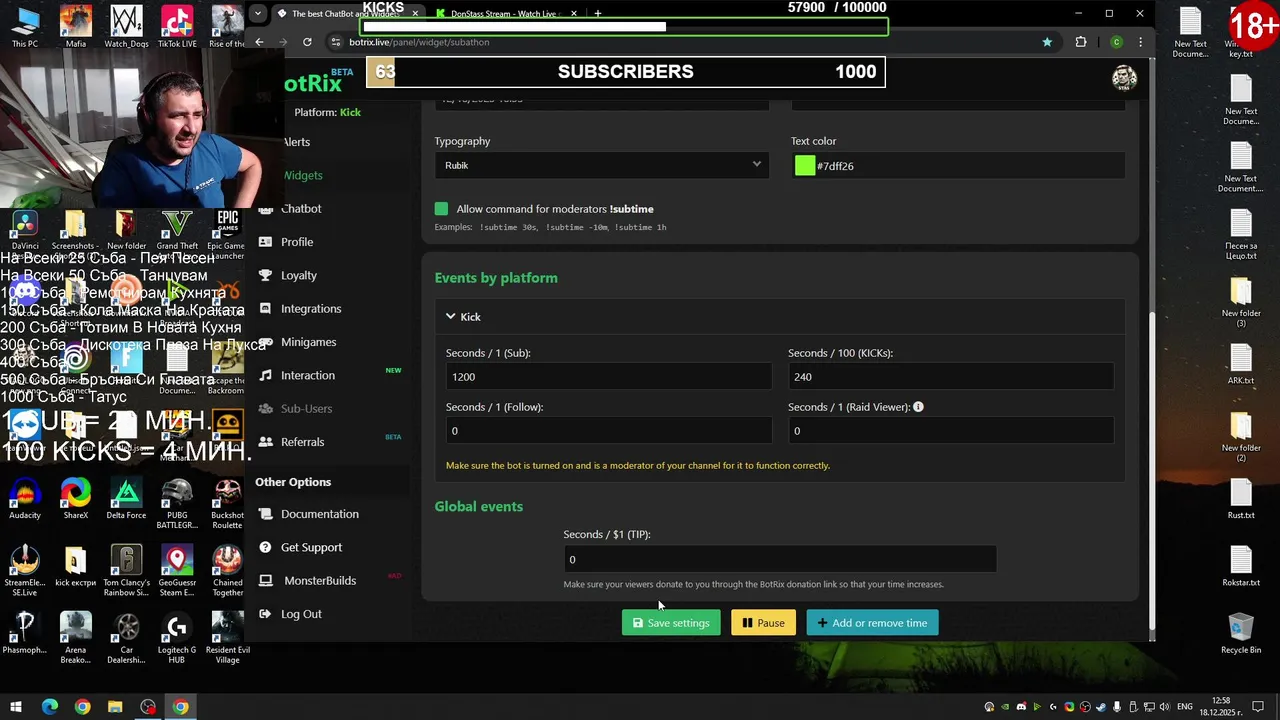Select ShareX desktop icon
The image size is (1280, 720).
point(75,499)
